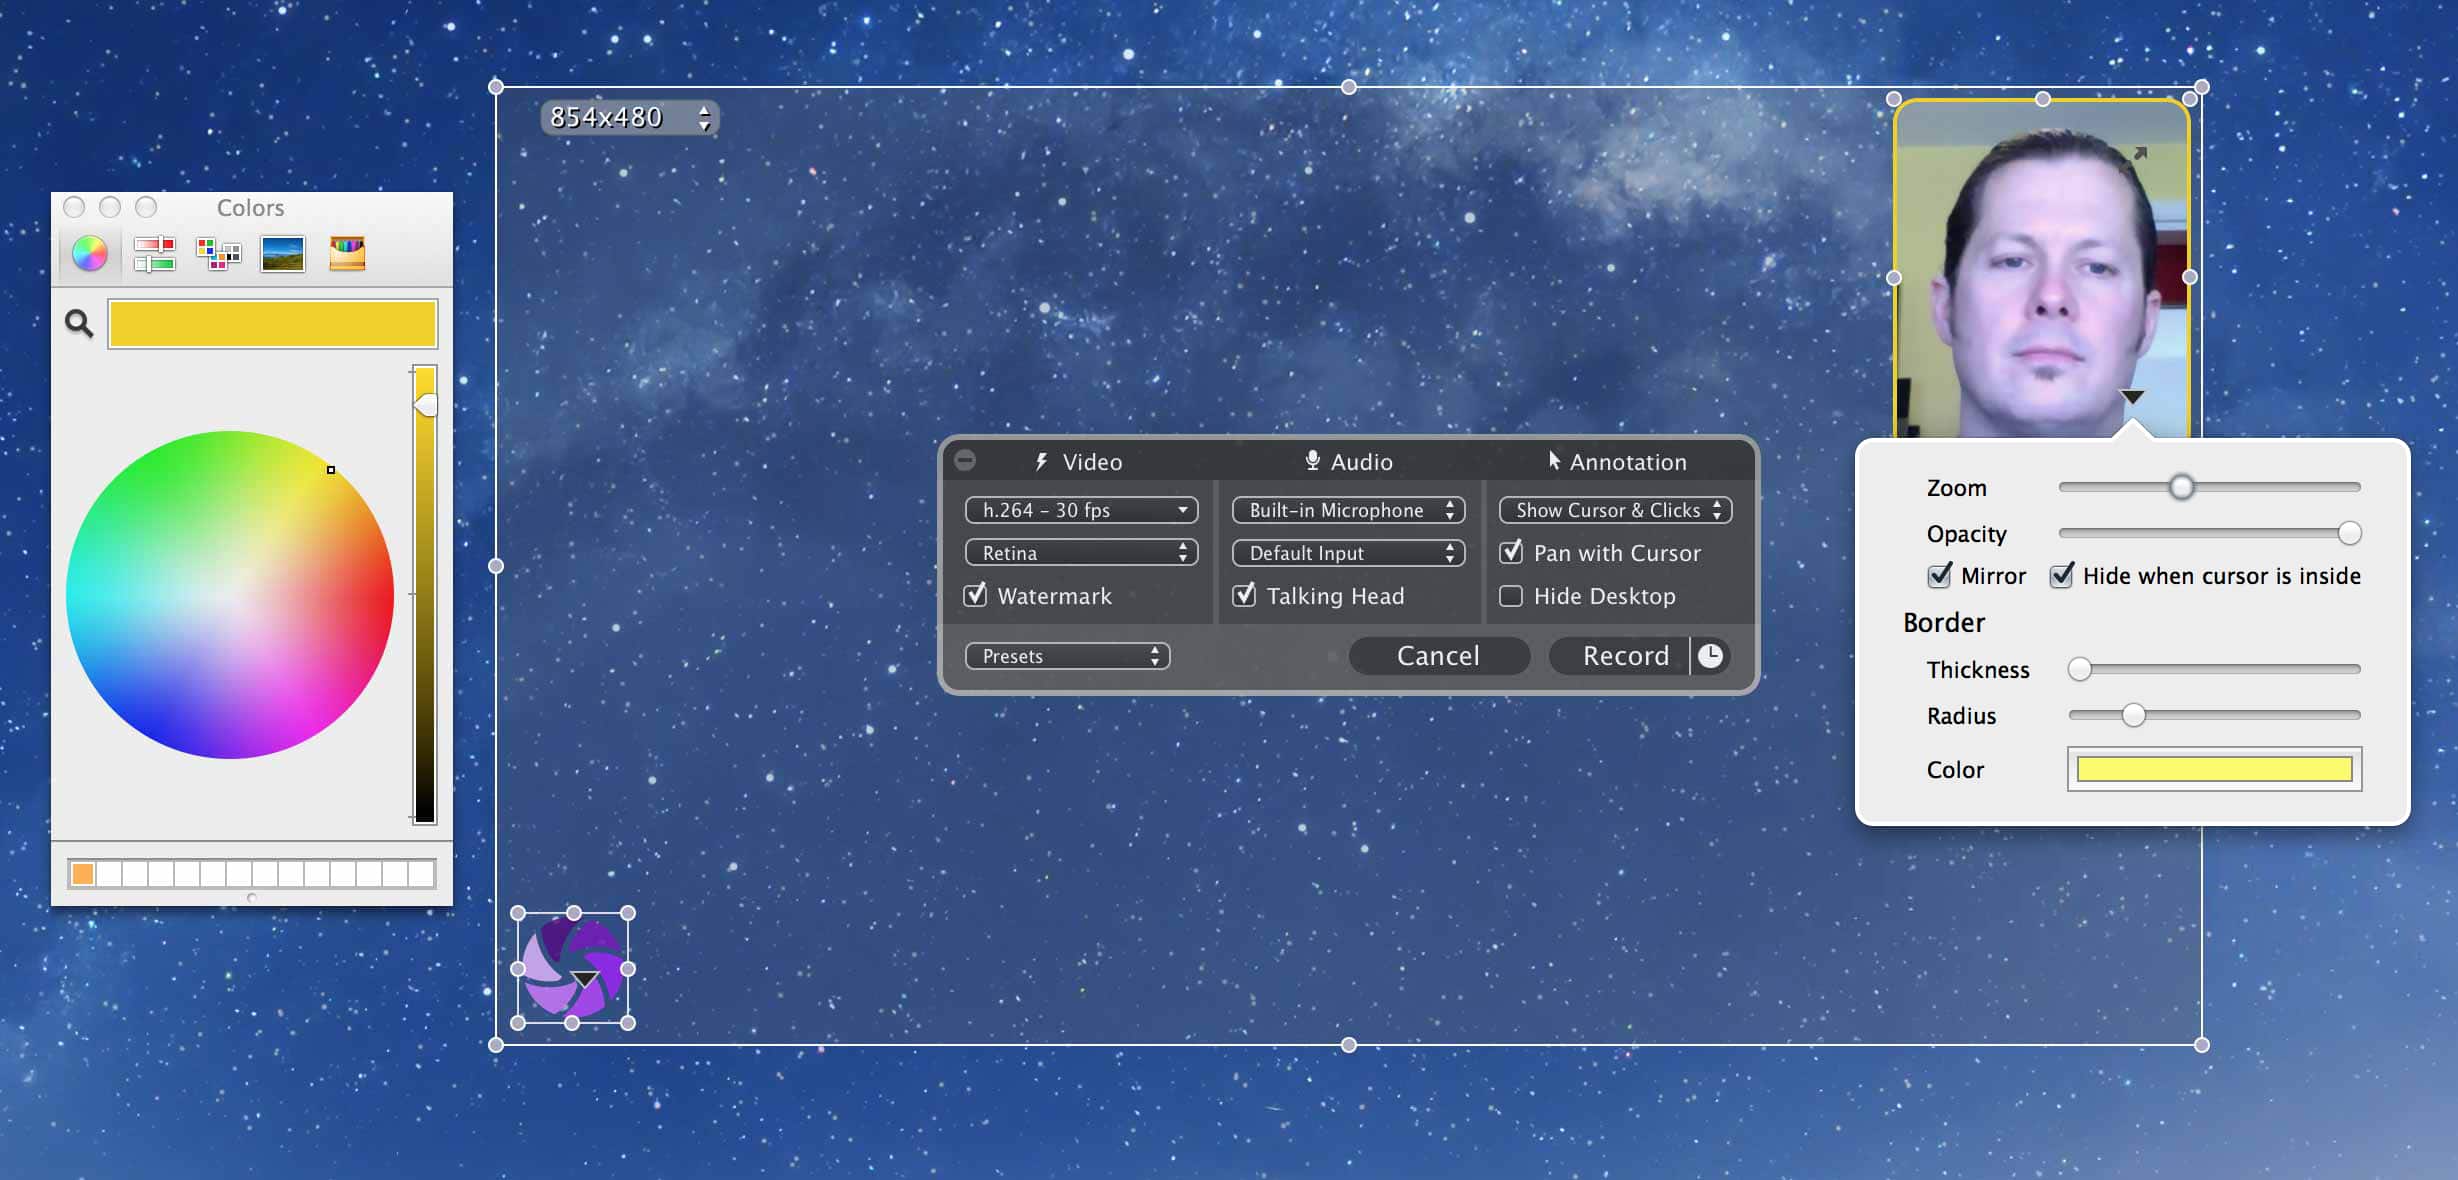Select the crayons picker icon
Viewport: 2458px width, 1180px height.
[347, 254]
